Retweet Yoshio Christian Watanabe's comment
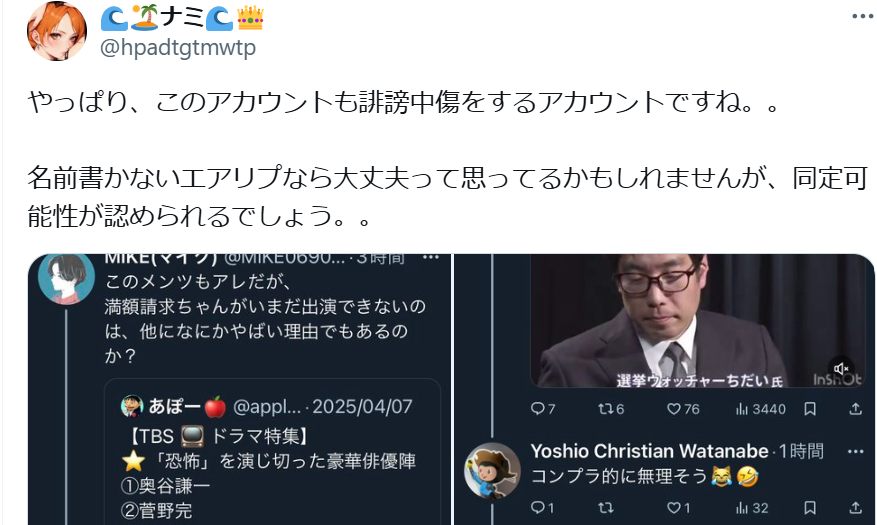877x525 pixels. tap(606, 508)
